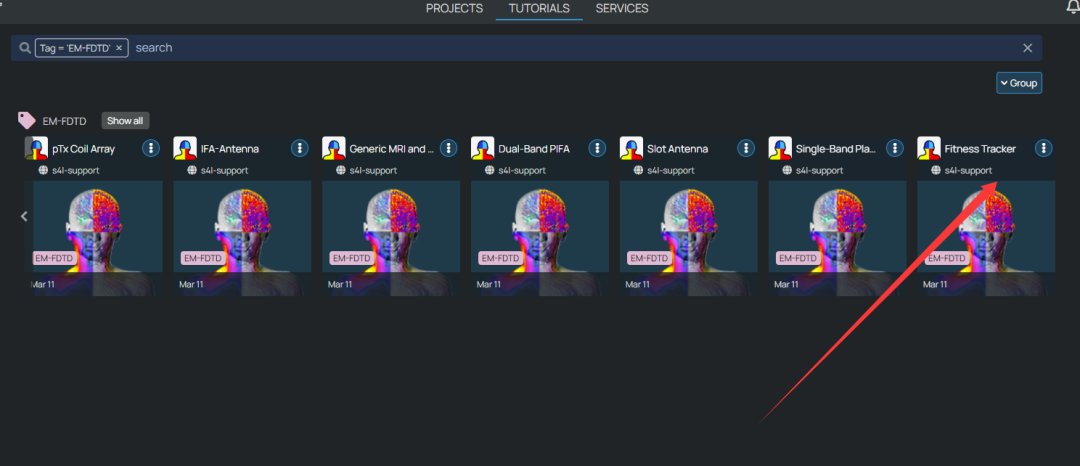The image size is (1080, 466).
Task: Remove the Tag = 'EM-FDTD' filter chip
Action: pos(119,47)
